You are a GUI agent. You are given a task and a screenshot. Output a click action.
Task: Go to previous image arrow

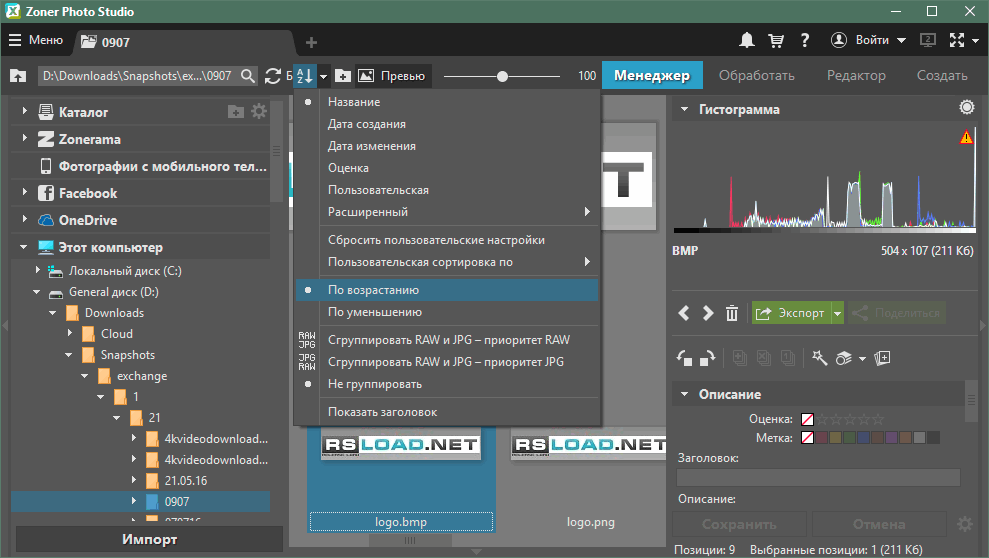(x=684, y=313)
